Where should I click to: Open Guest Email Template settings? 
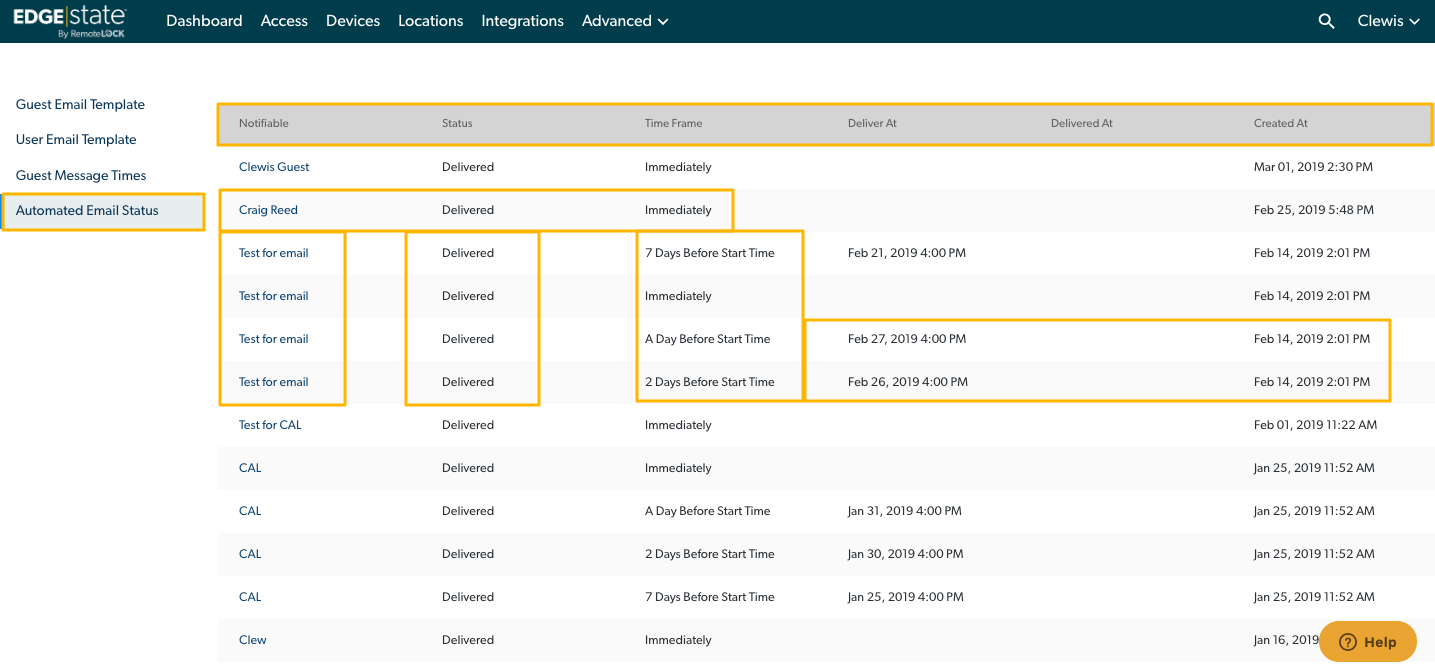pos(80,105)
